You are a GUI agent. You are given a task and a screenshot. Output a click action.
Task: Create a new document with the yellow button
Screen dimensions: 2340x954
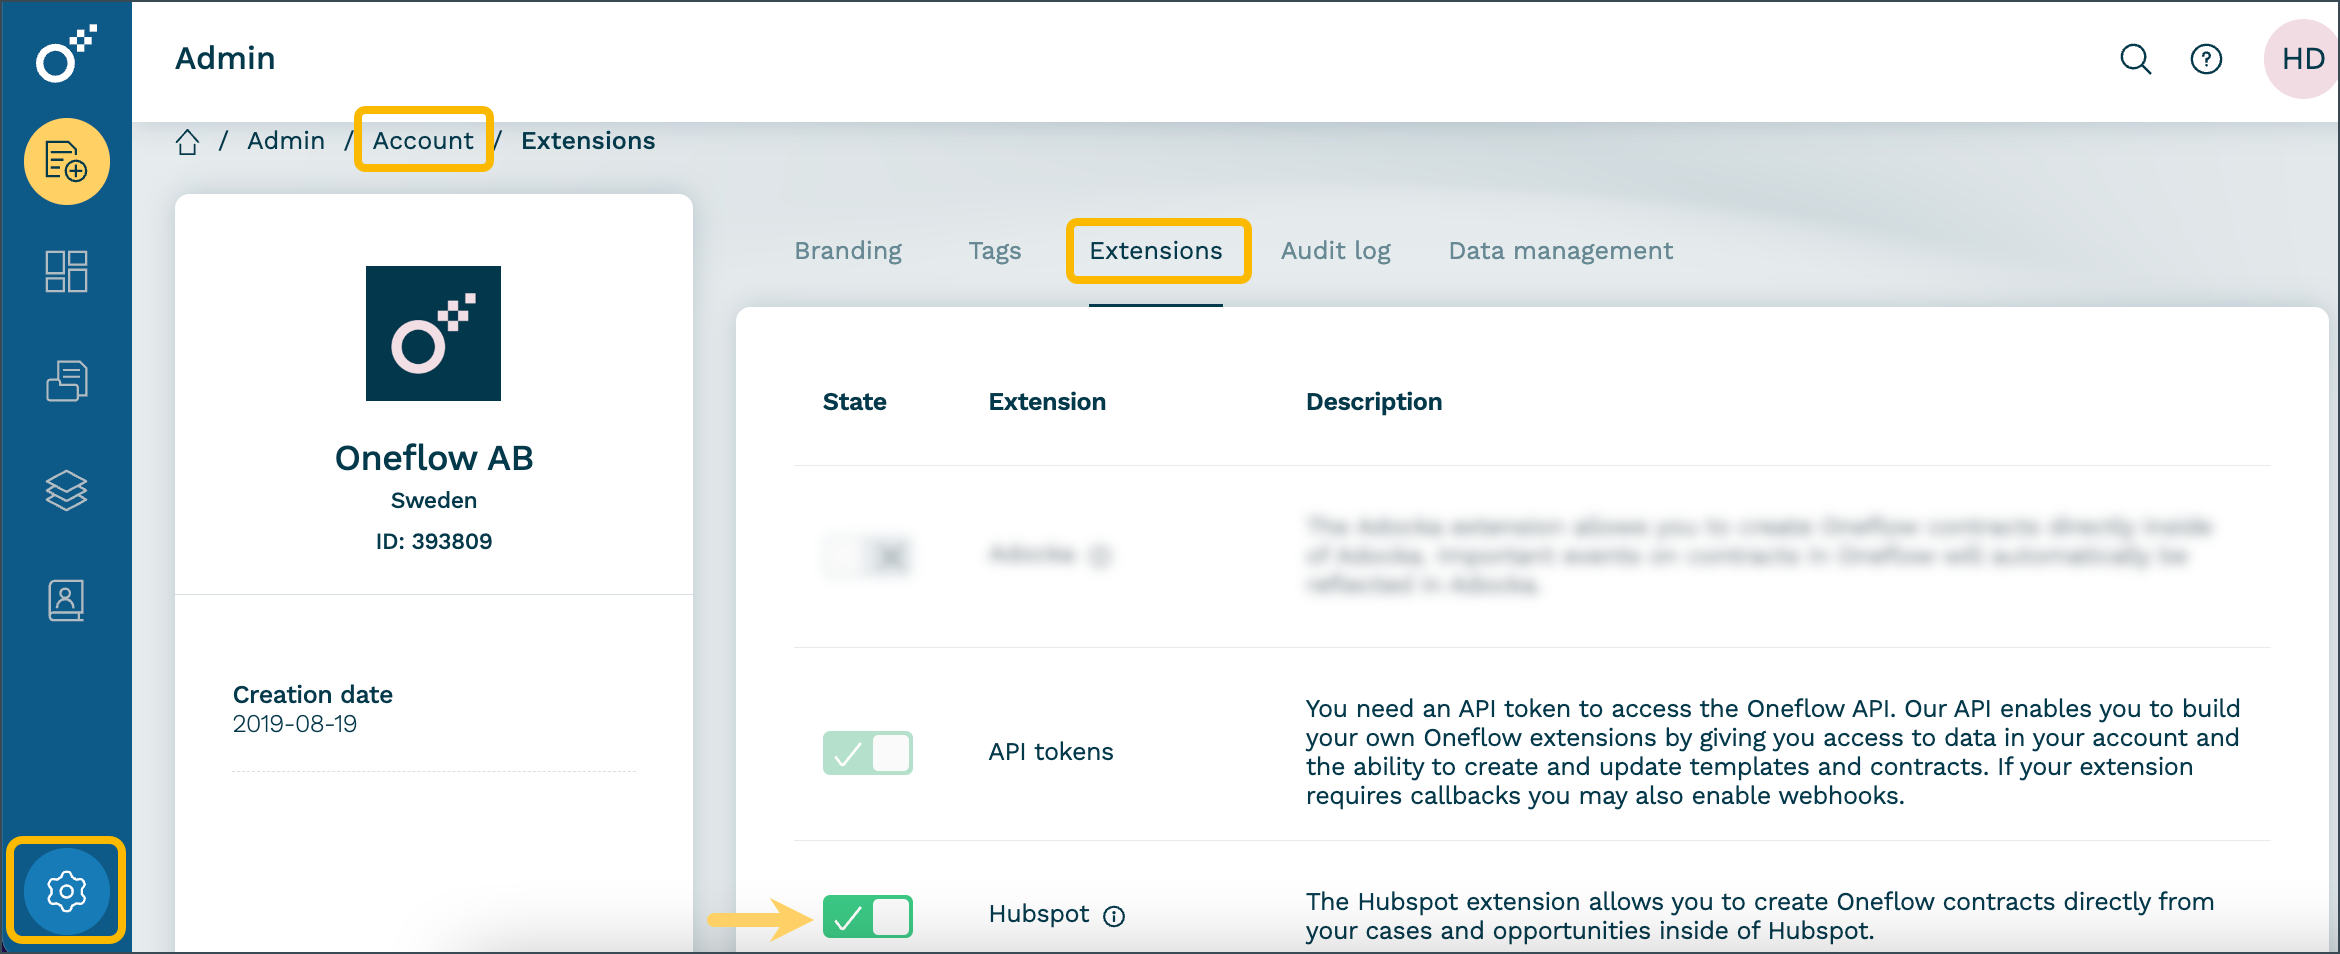pos(67,162)
